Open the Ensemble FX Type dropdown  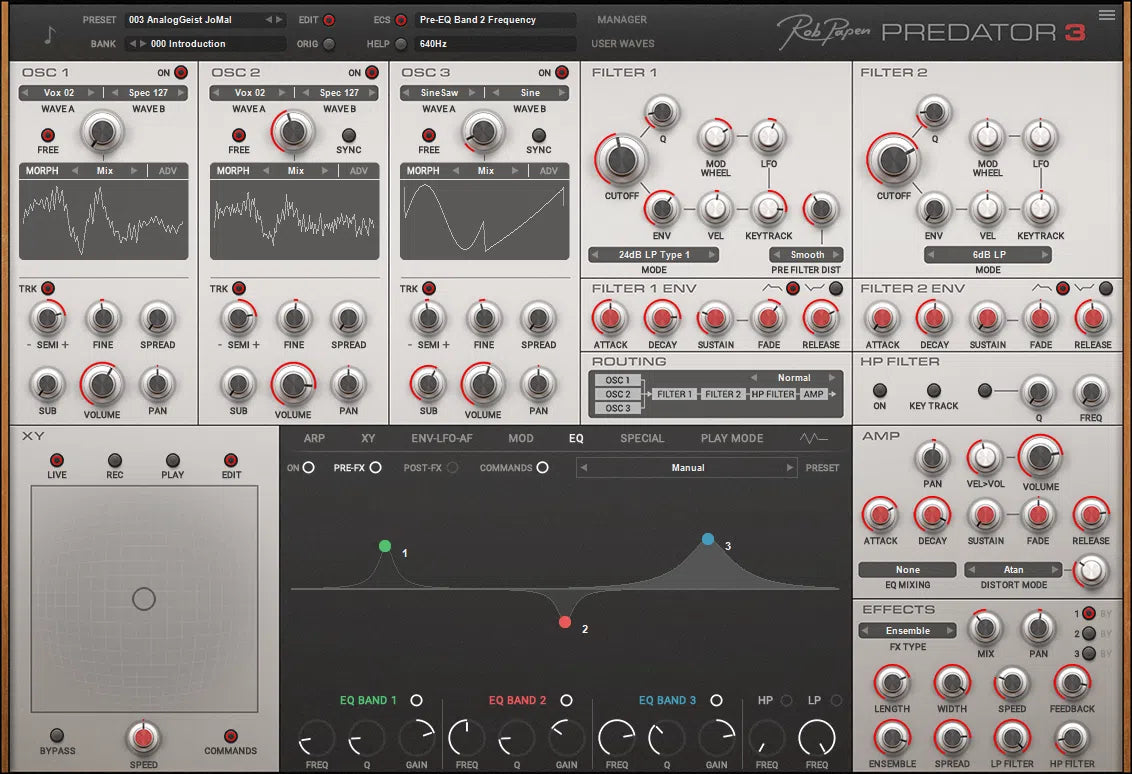(906, 630)
